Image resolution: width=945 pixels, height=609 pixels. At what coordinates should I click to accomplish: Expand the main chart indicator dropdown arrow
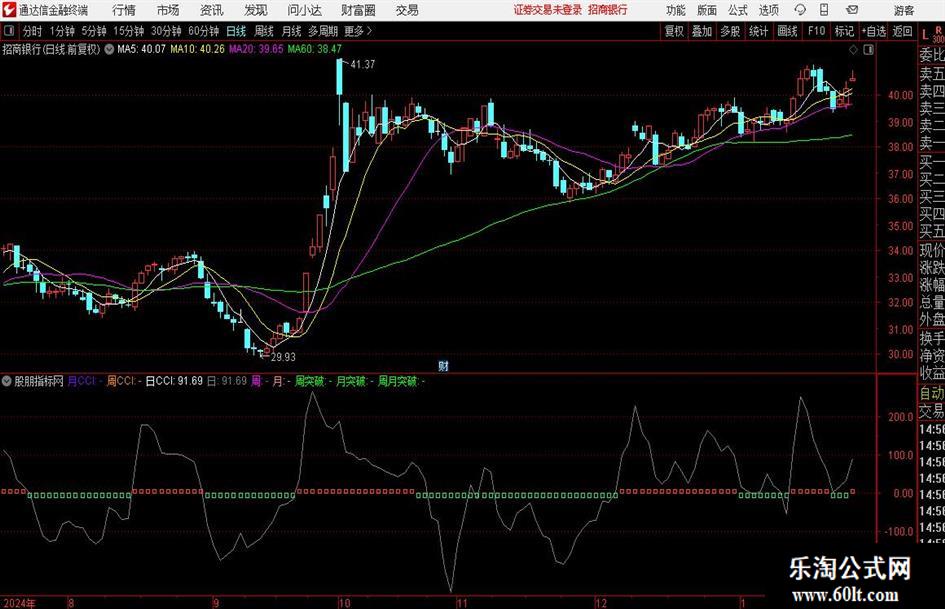pyautogui.click(x=109, y=49)
